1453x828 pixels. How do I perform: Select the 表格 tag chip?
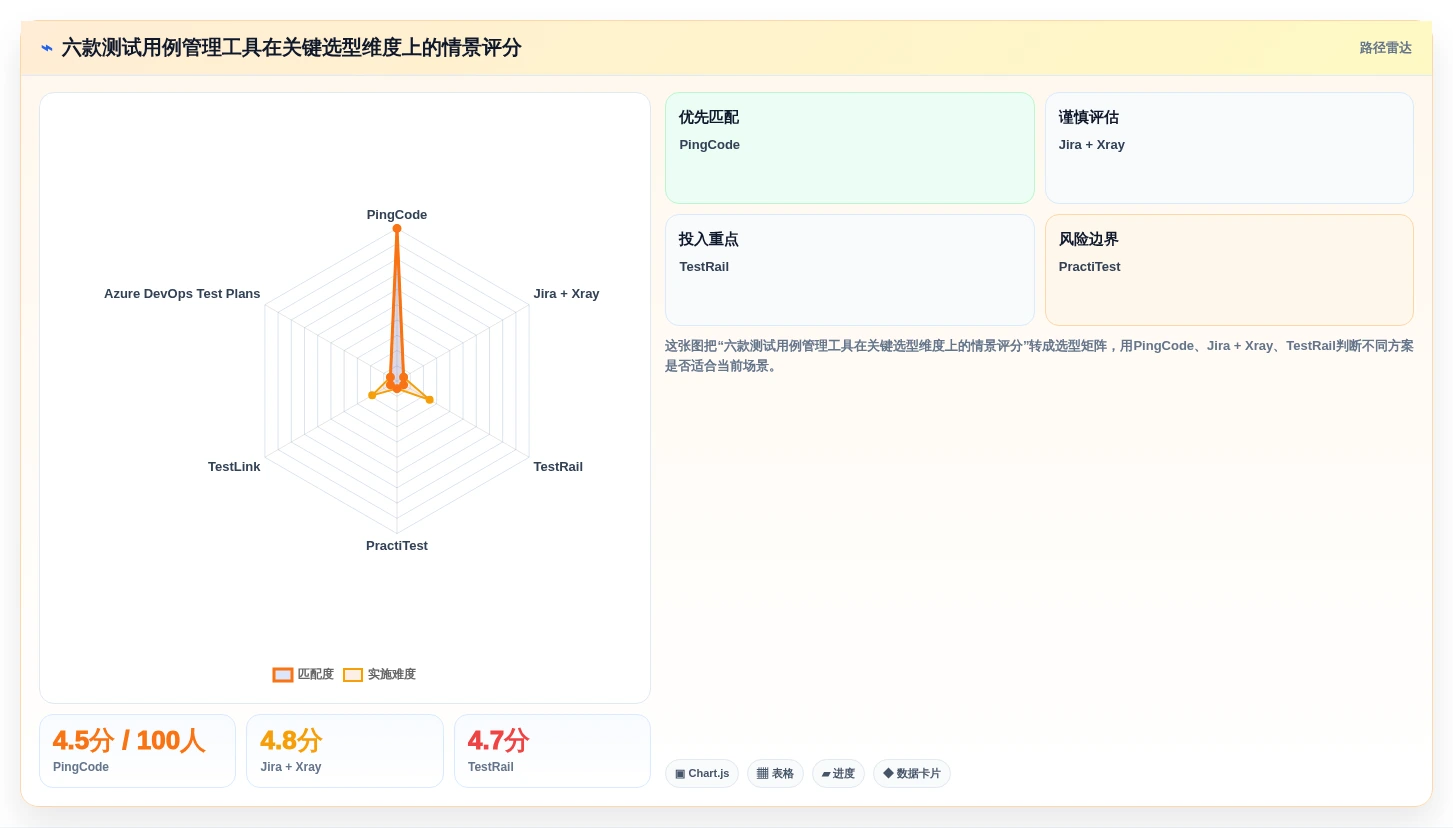(775, 774)
